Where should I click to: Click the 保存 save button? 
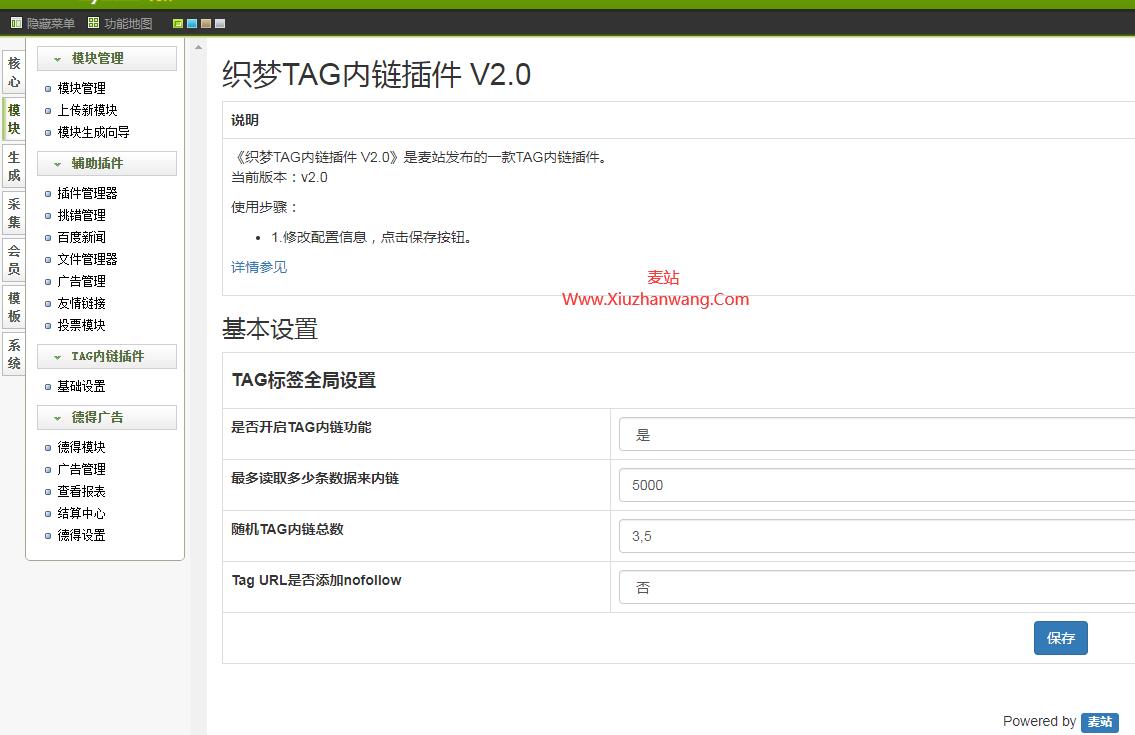click(1060, 638)
